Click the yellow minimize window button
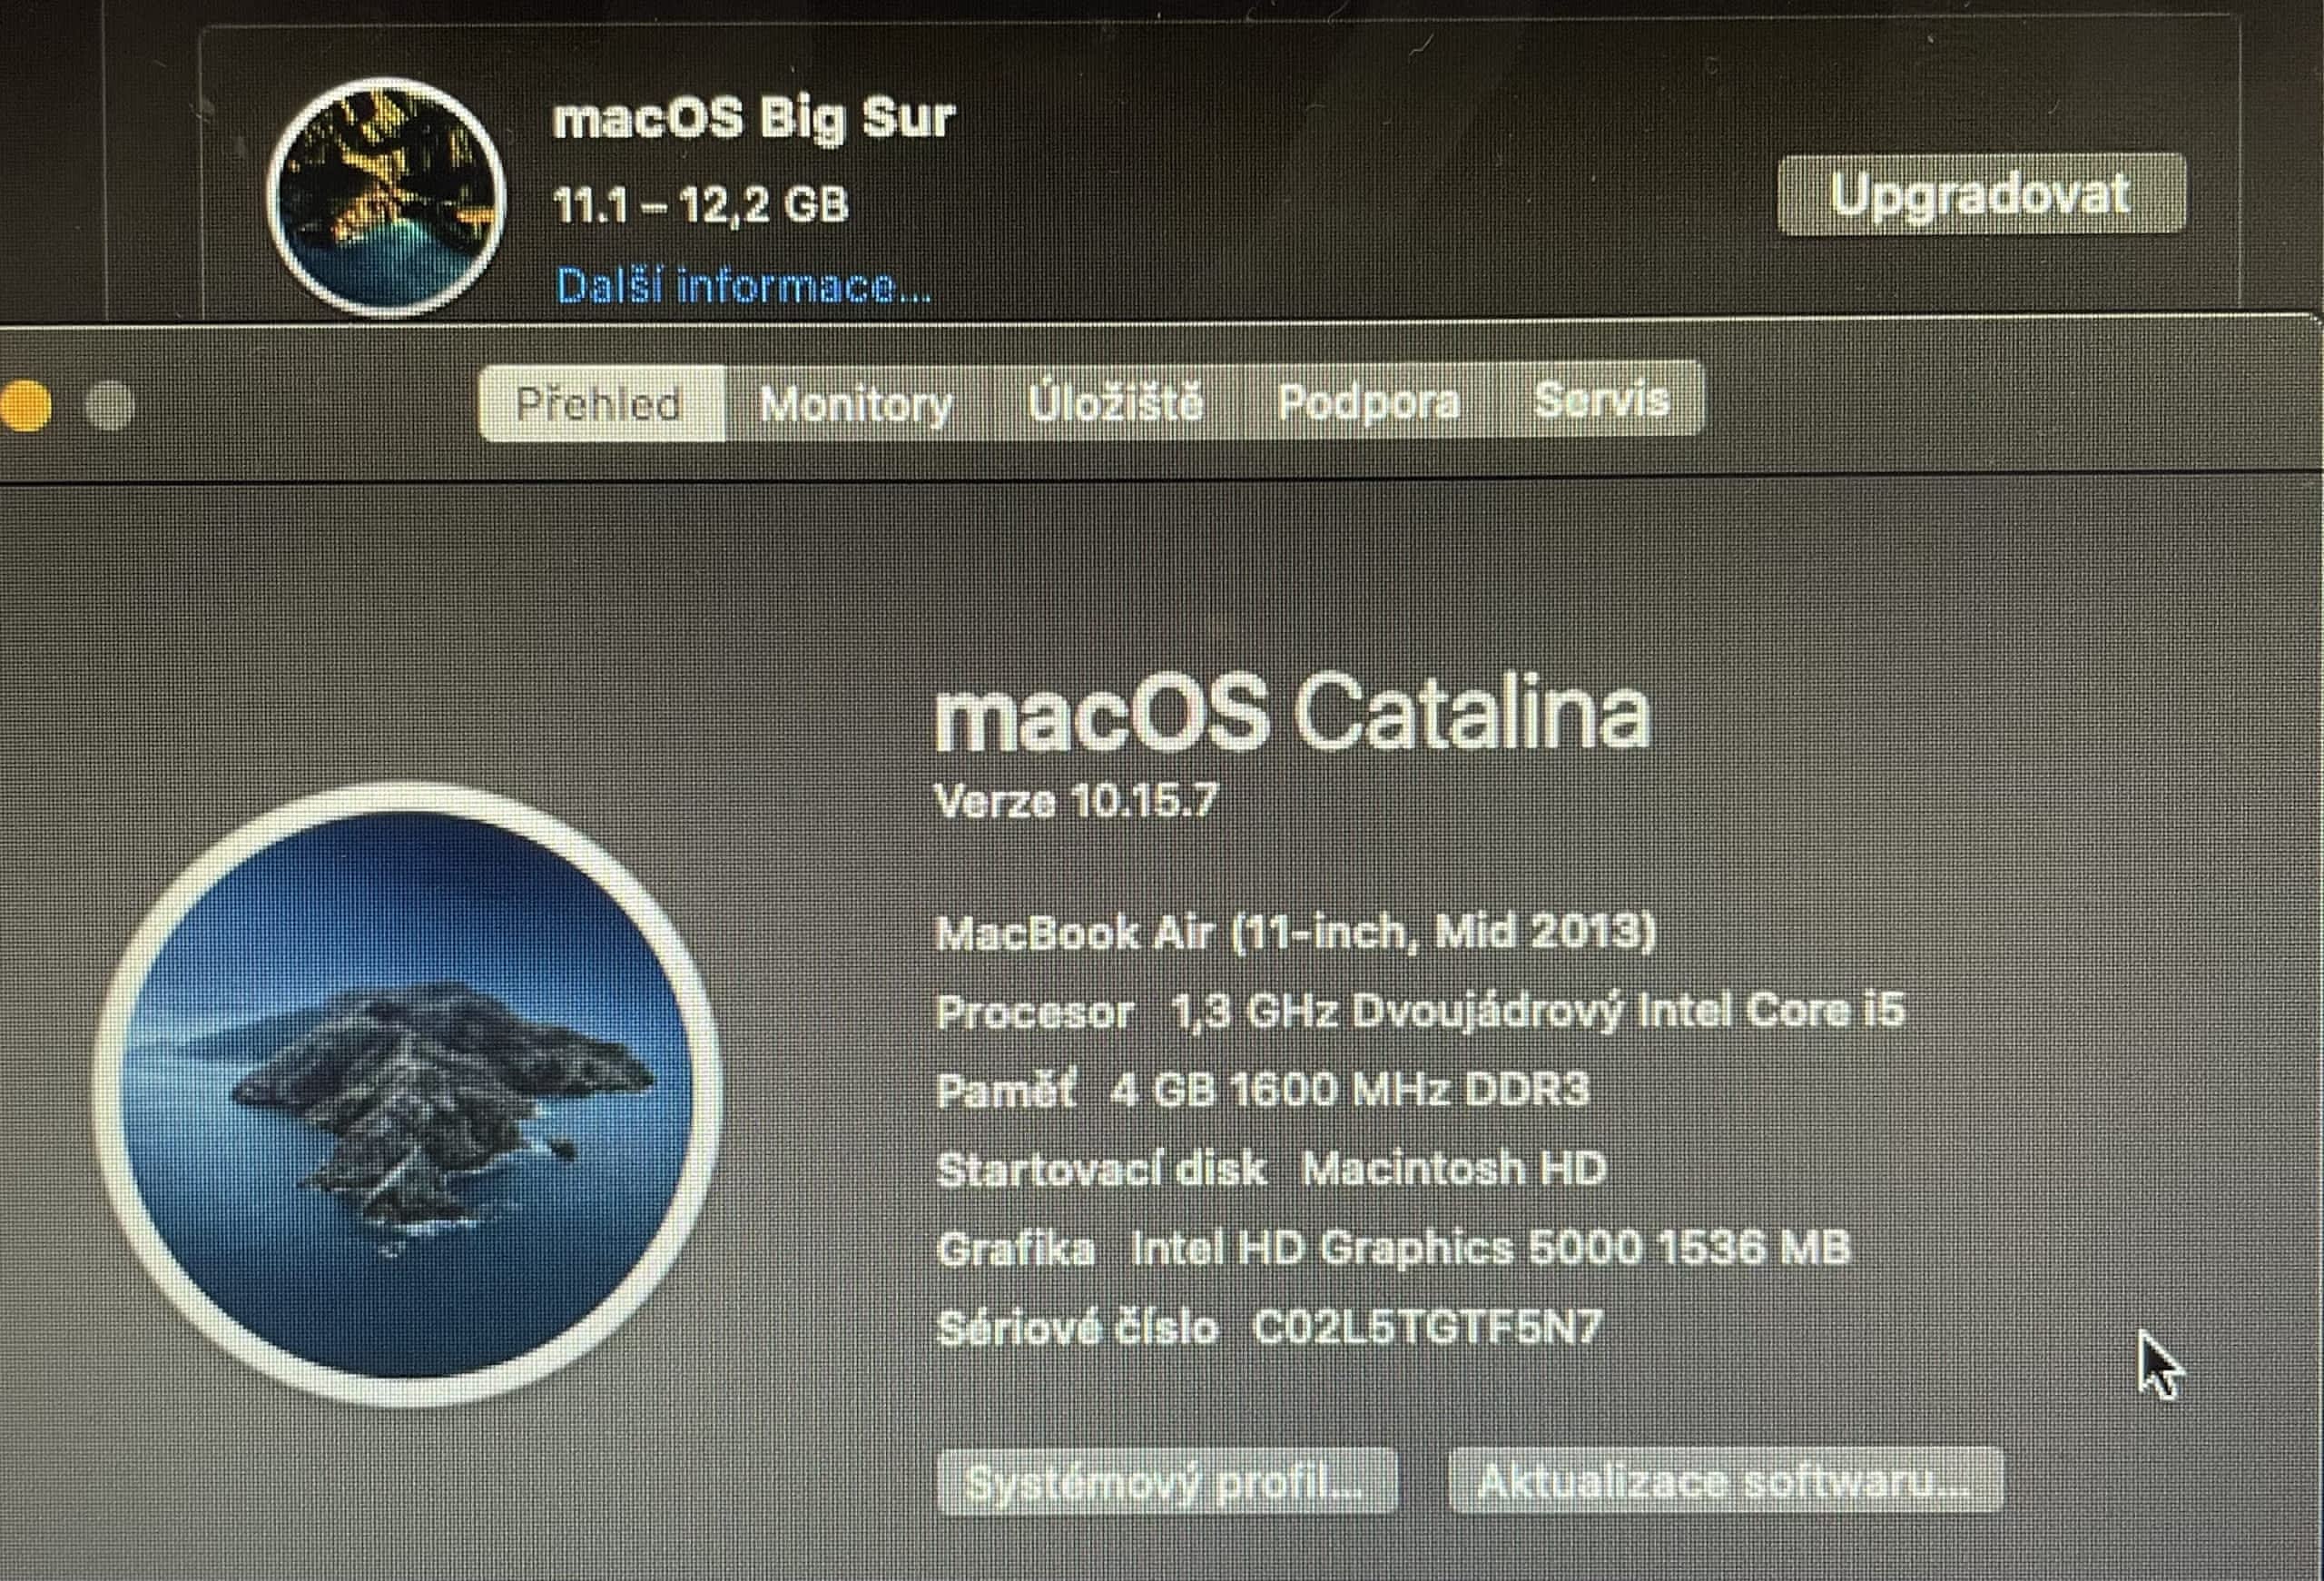 [x=25, y=406]
